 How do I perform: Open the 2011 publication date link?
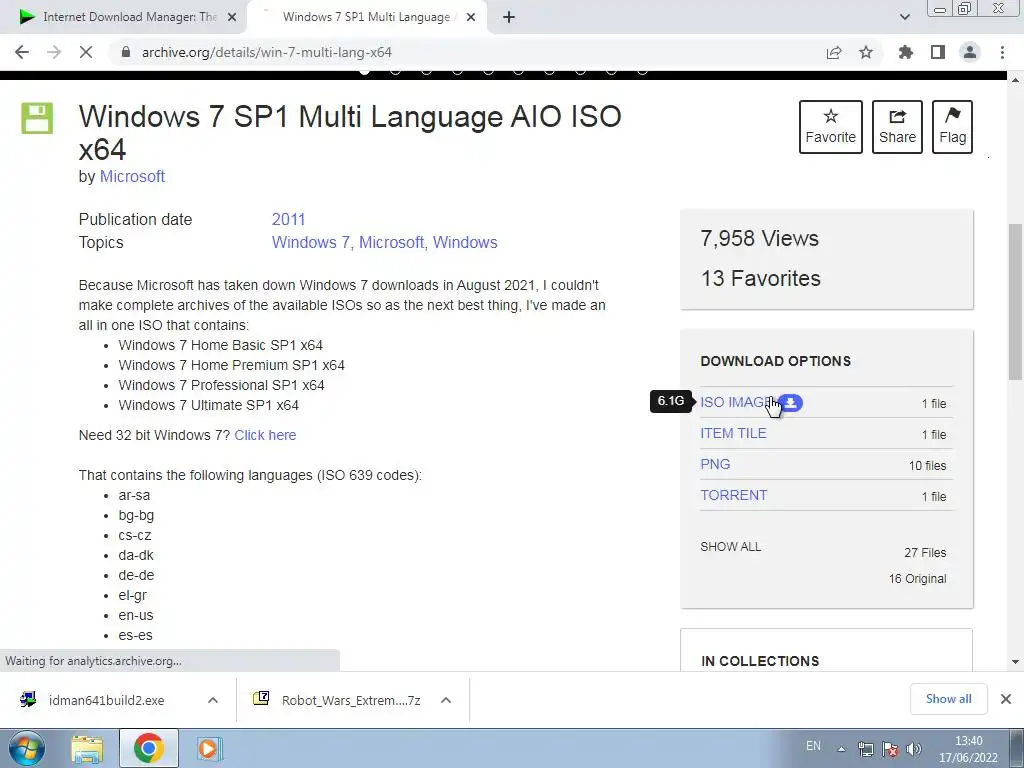coord(289,219)
